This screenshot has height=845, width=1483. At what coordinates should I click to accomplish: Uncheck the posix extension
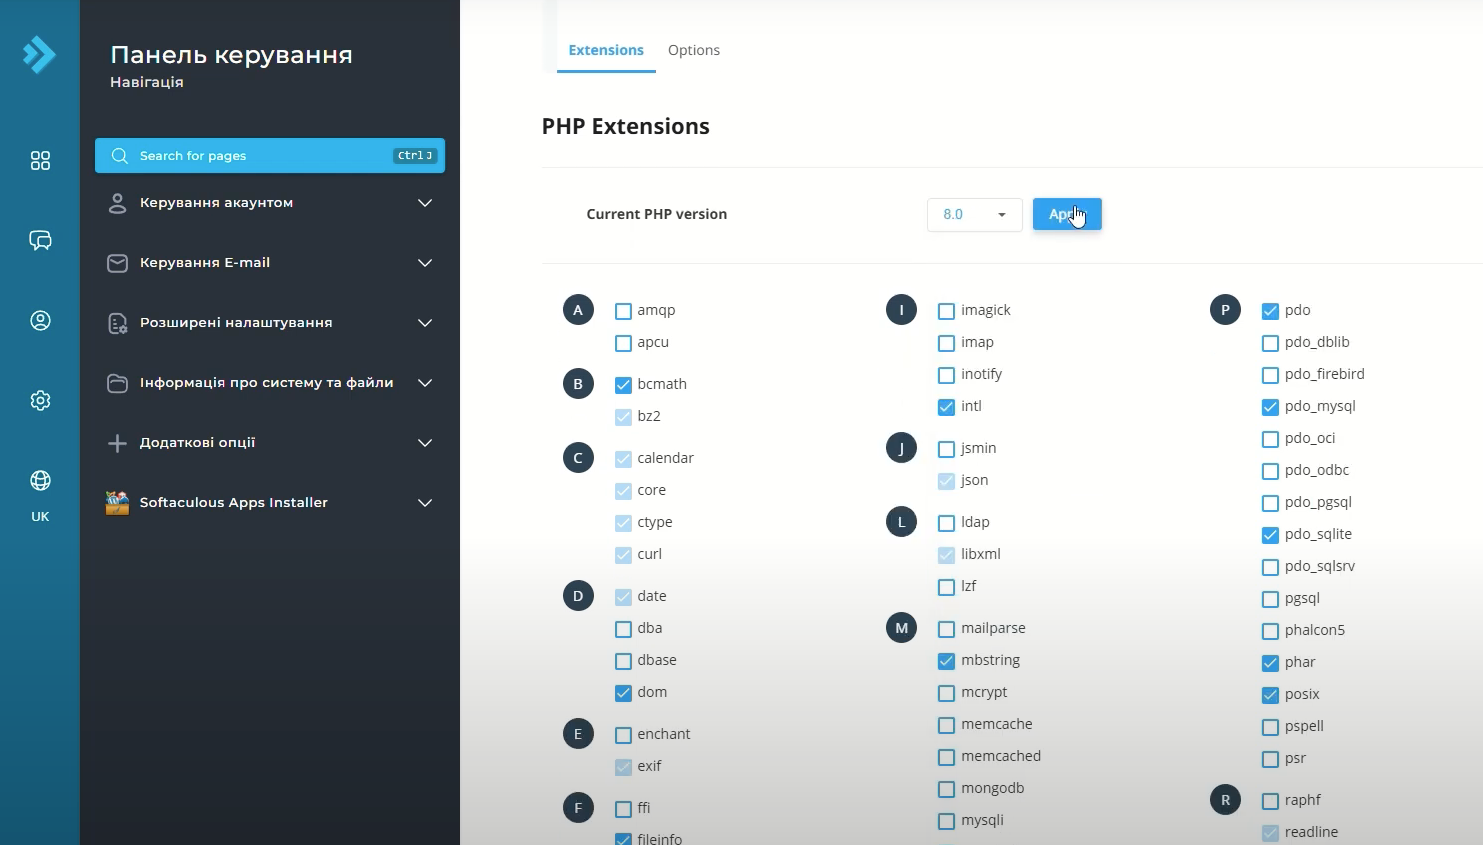click(x=1270, y=695)
